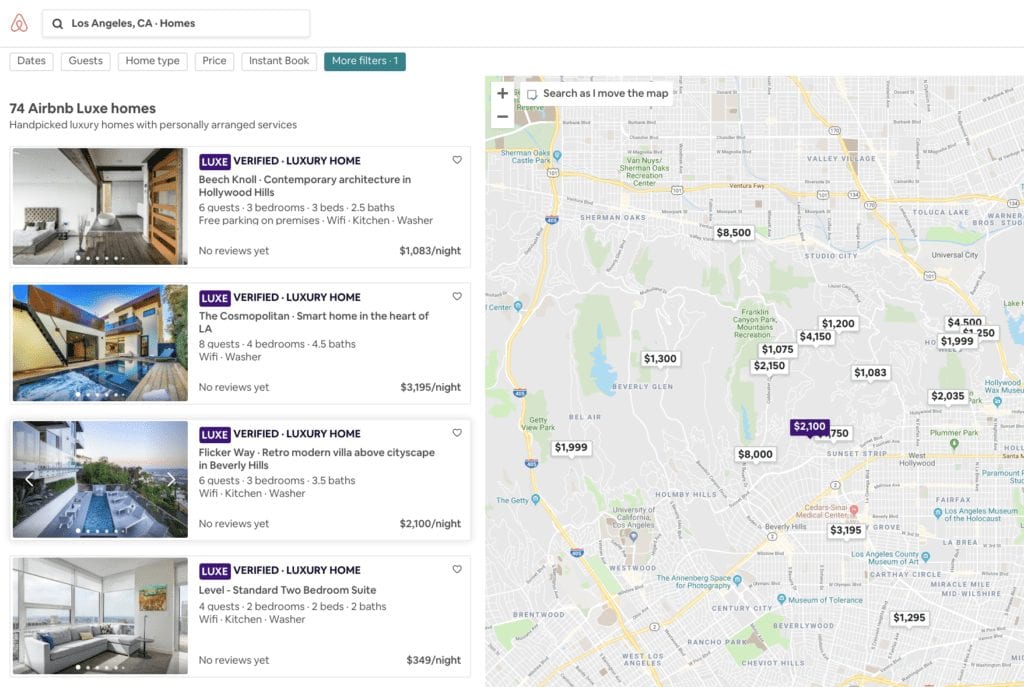Click the Airbnb logo icon

(x=19, y=23)
